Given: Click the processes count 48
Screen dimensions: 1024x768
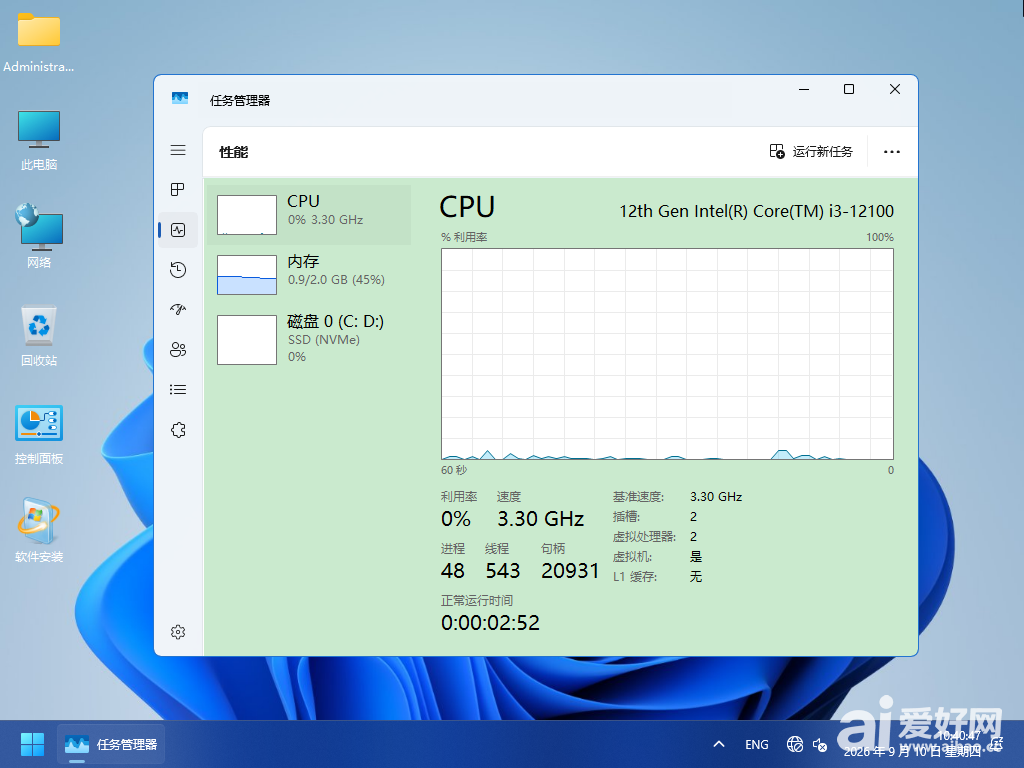Looking at the screenshot, I should coord(453,571).
